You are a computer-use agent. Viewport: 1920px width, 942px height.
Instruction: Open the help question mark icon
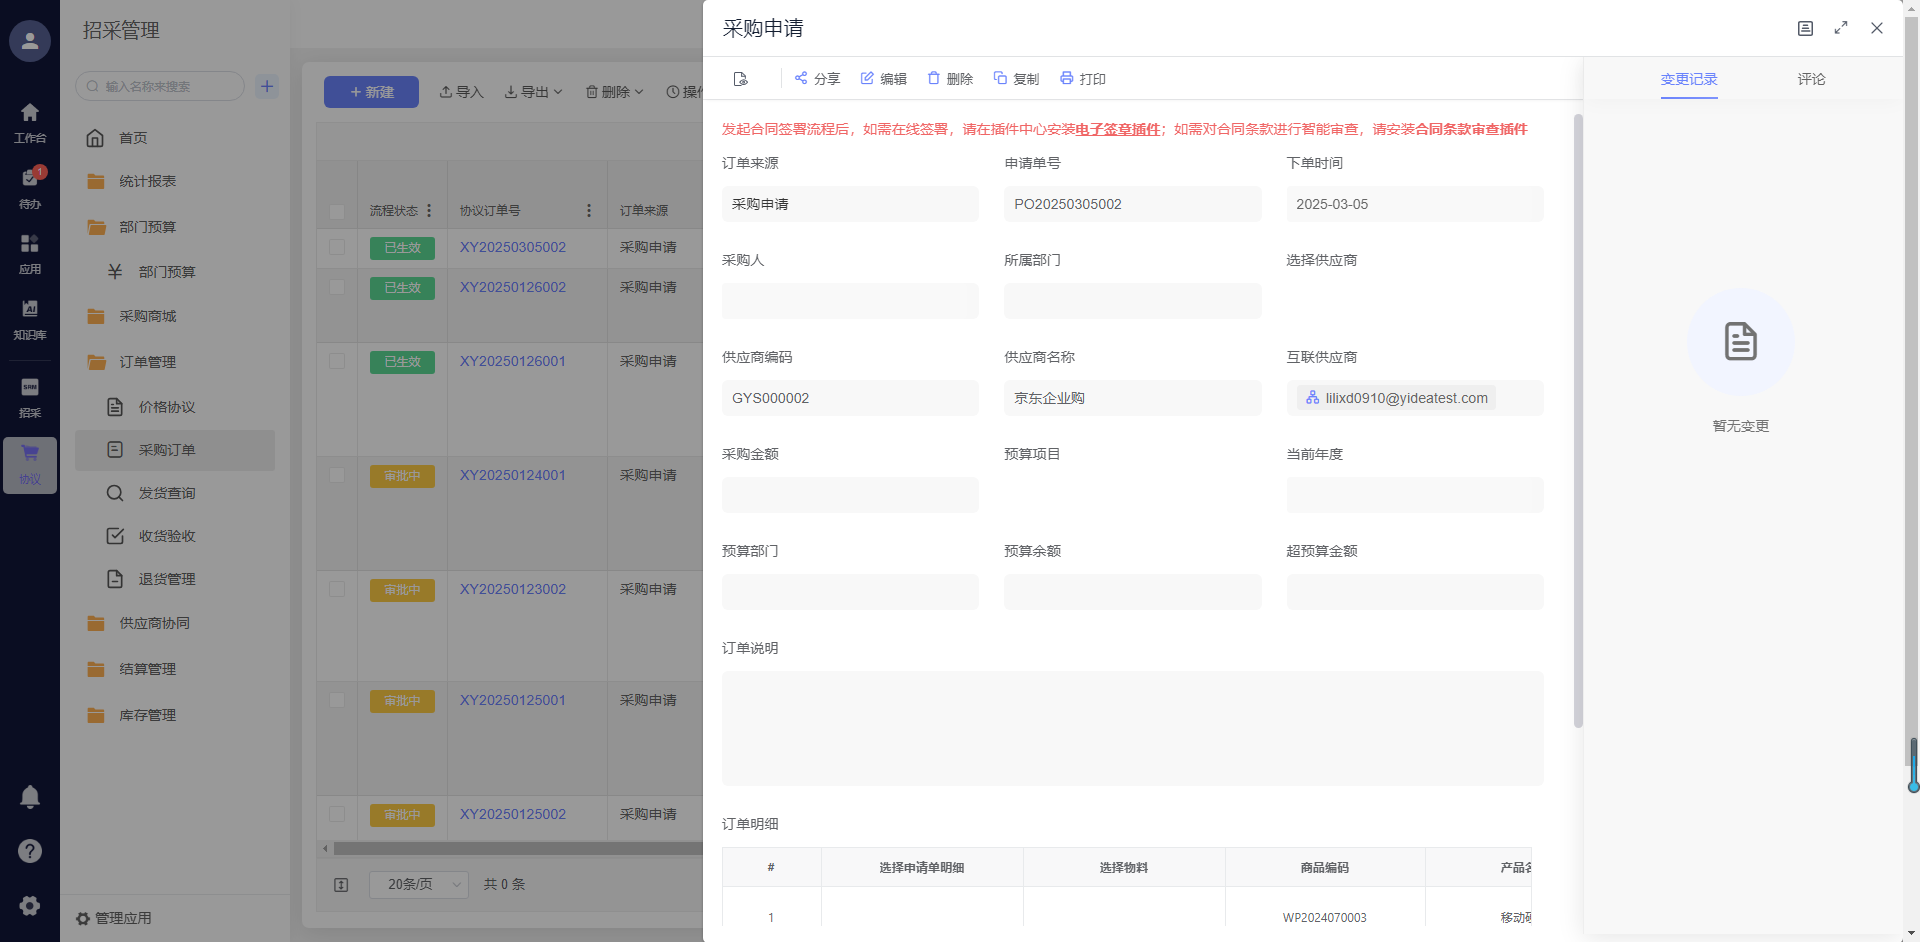[x=30, y=851]
